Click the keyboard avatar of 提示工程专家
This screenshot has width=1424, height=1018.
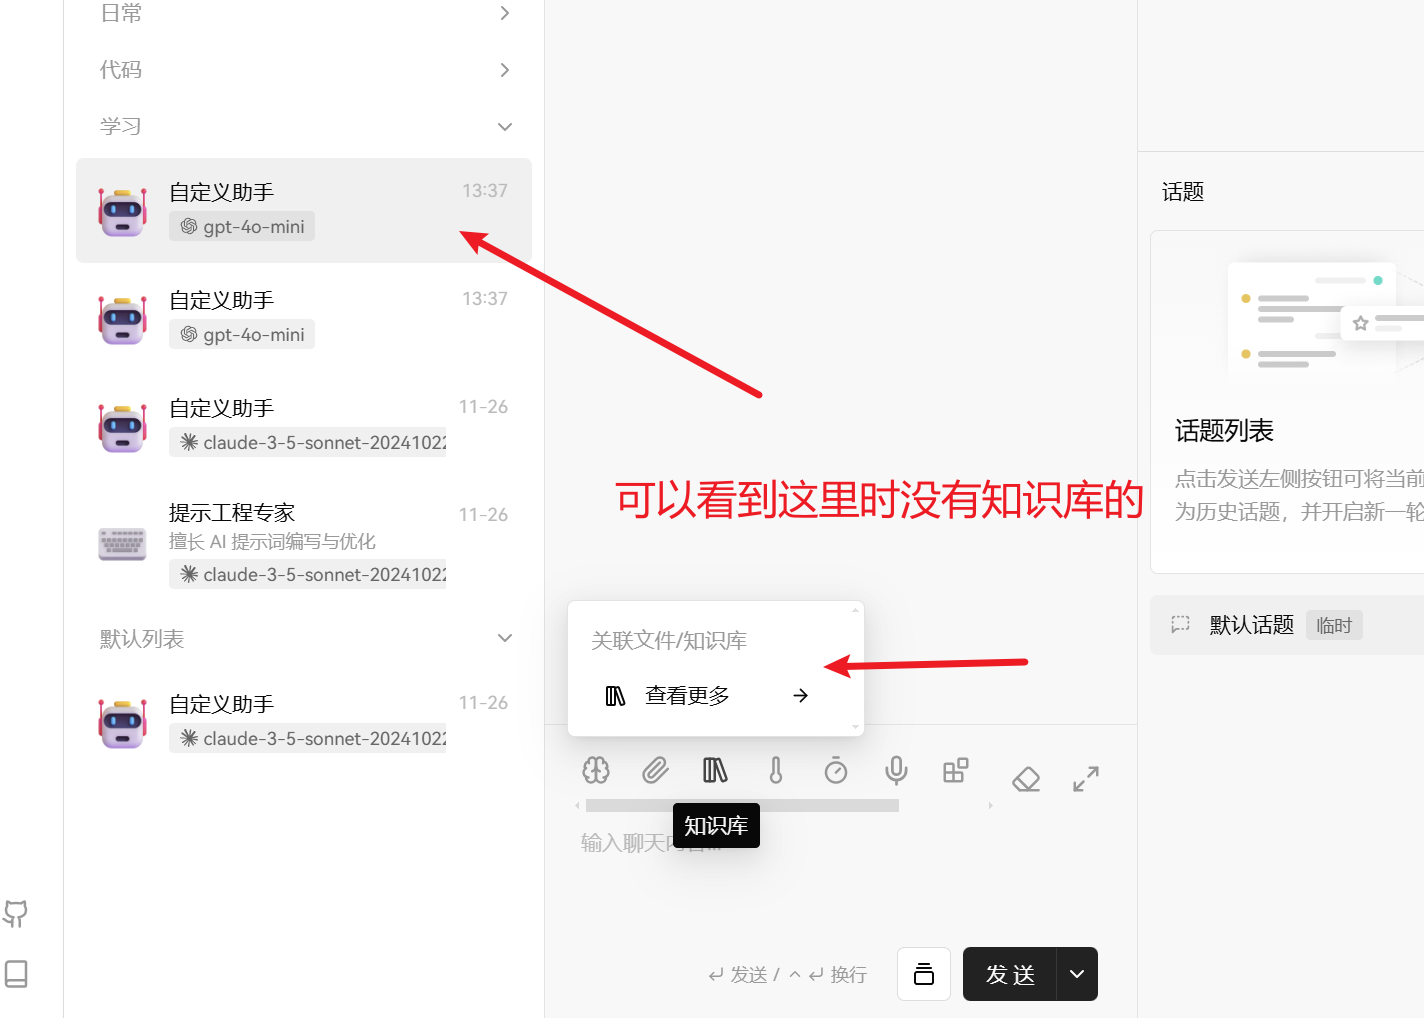click(123, 543)
